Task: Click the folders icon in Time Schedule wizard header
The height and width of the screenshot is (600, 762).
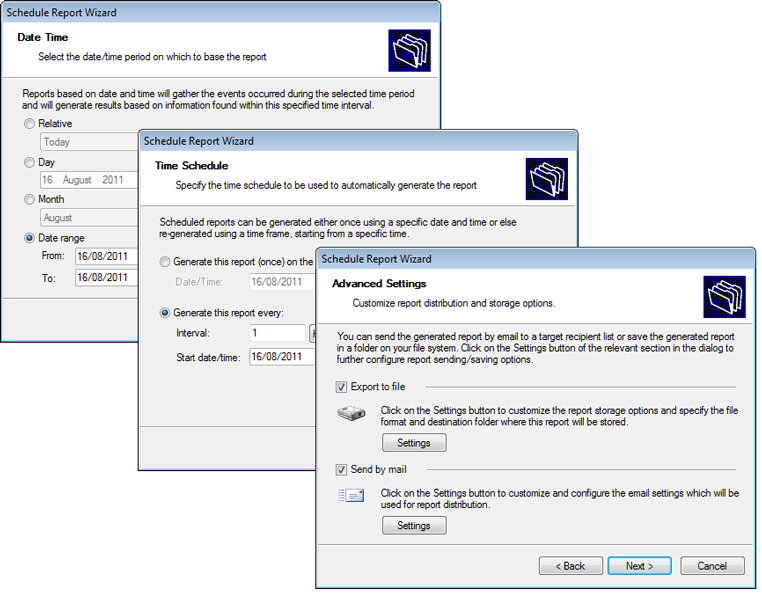Action: tap(547, 179)
